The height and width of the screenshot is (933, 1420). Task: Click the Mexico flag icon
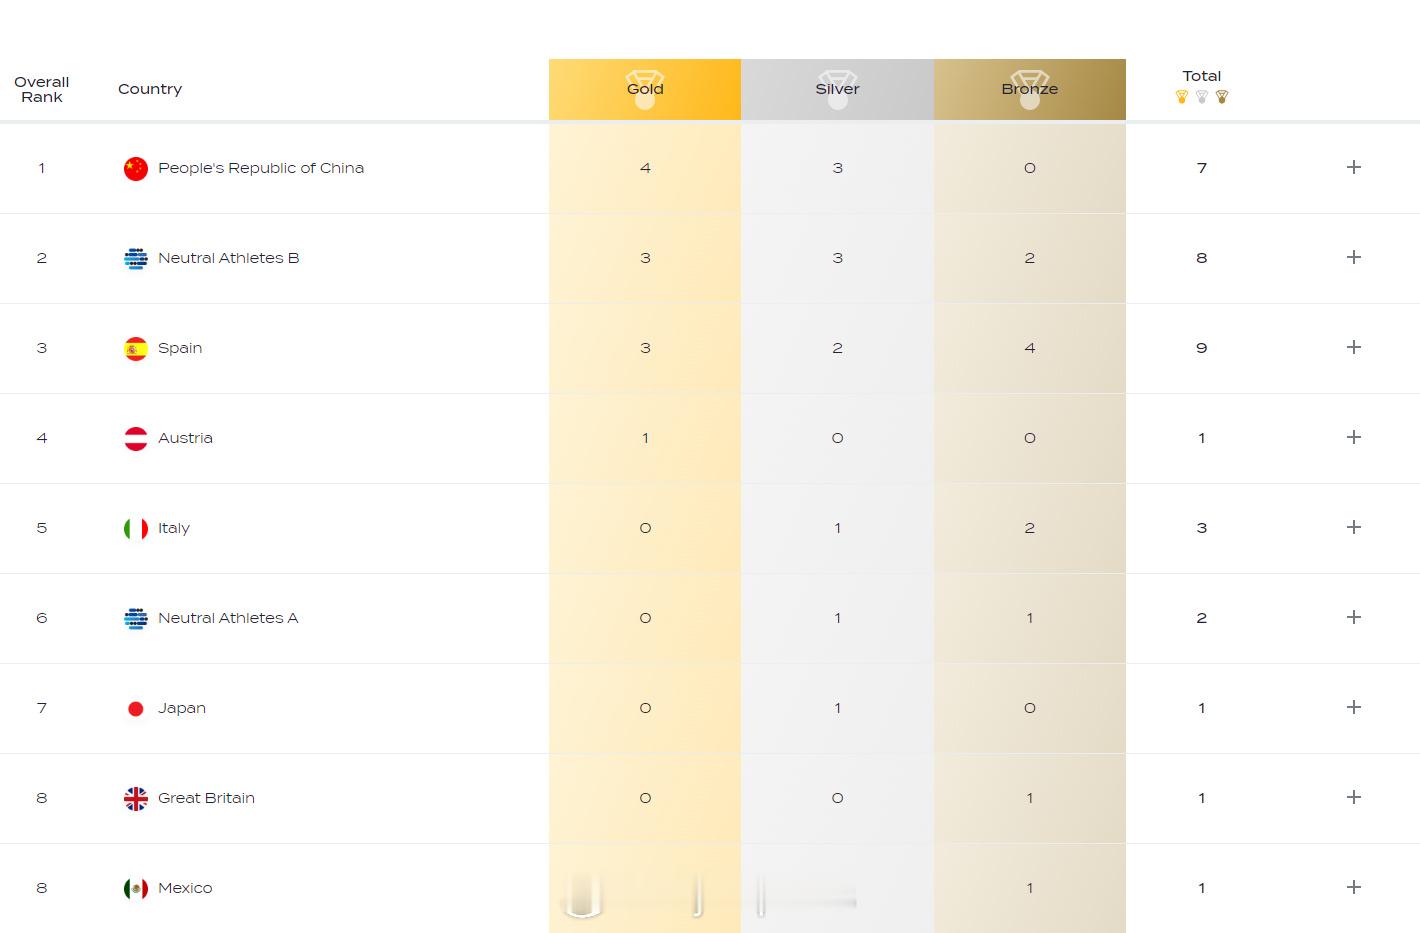coord(136,888)
